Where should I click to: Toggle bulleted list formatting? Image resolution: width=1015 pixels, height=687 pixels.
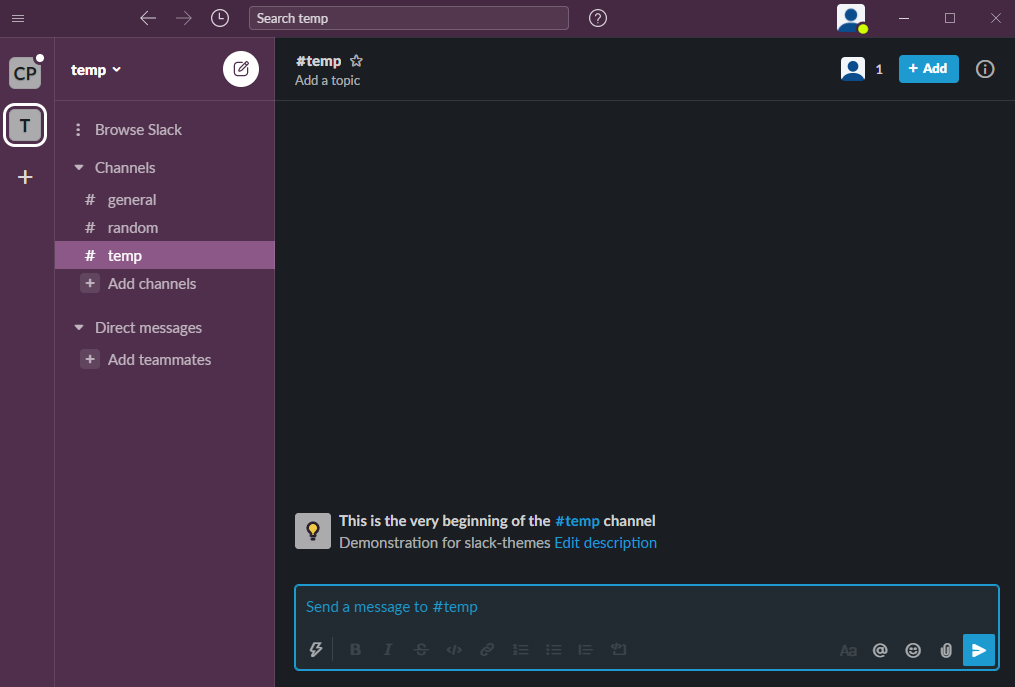pyautogui.click(x=553, y=649)
